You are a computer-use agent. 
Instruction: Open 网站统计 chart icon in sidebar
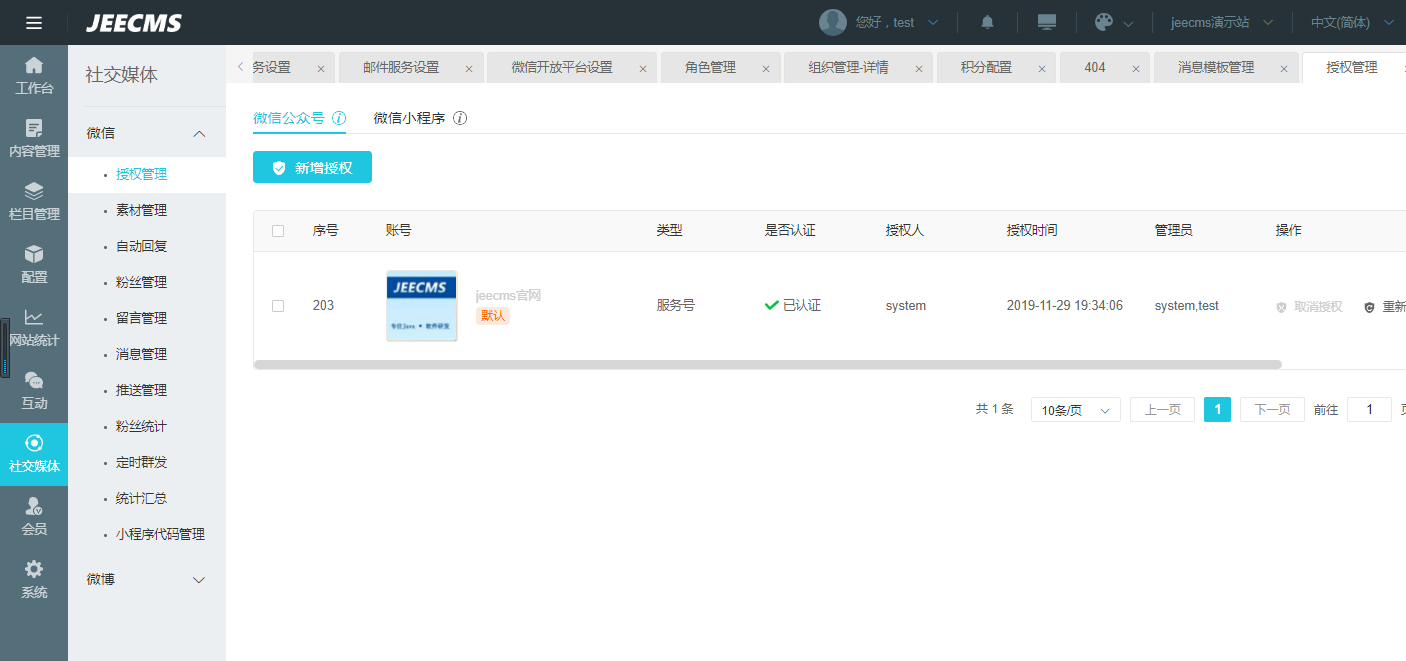[34, 327]
